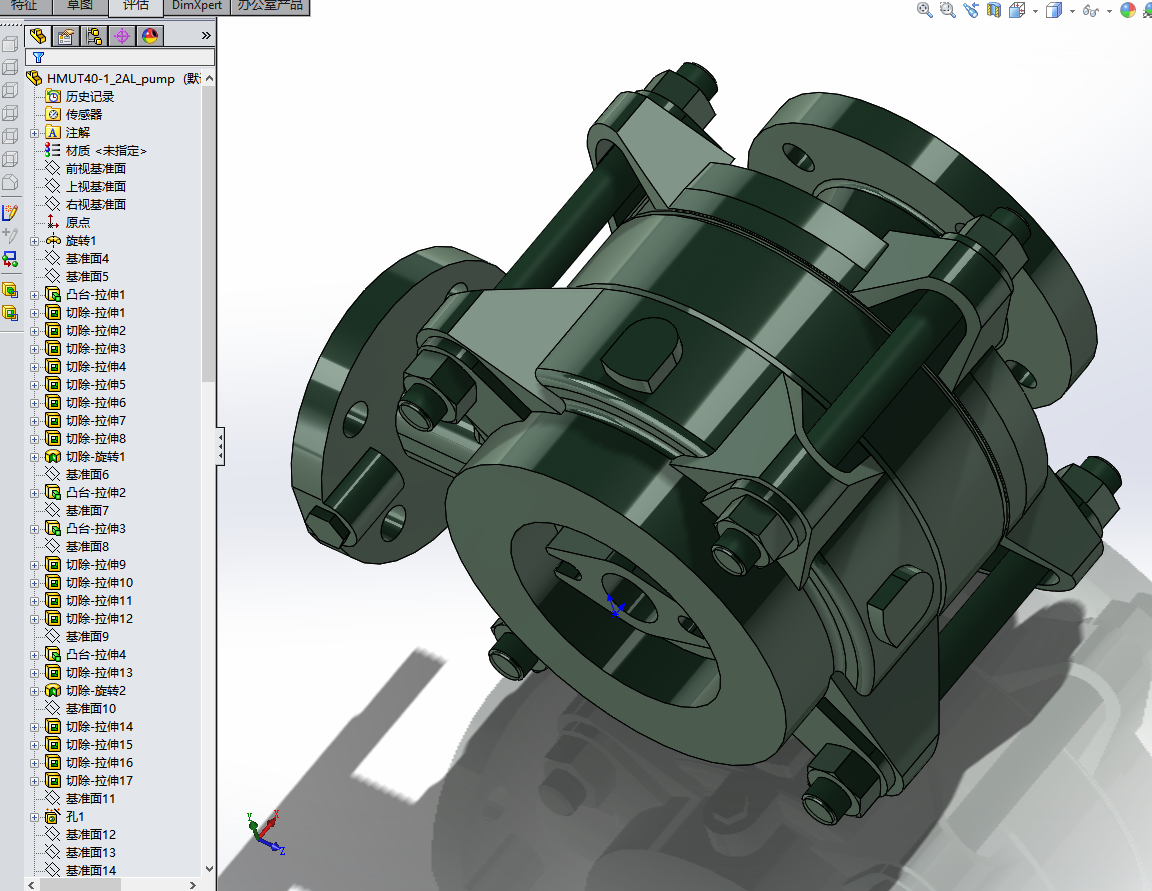Click Edit Appearance color ball icon
Image resolution: width=1152 pixels, height=891 pixels.
pos(1128,10)
